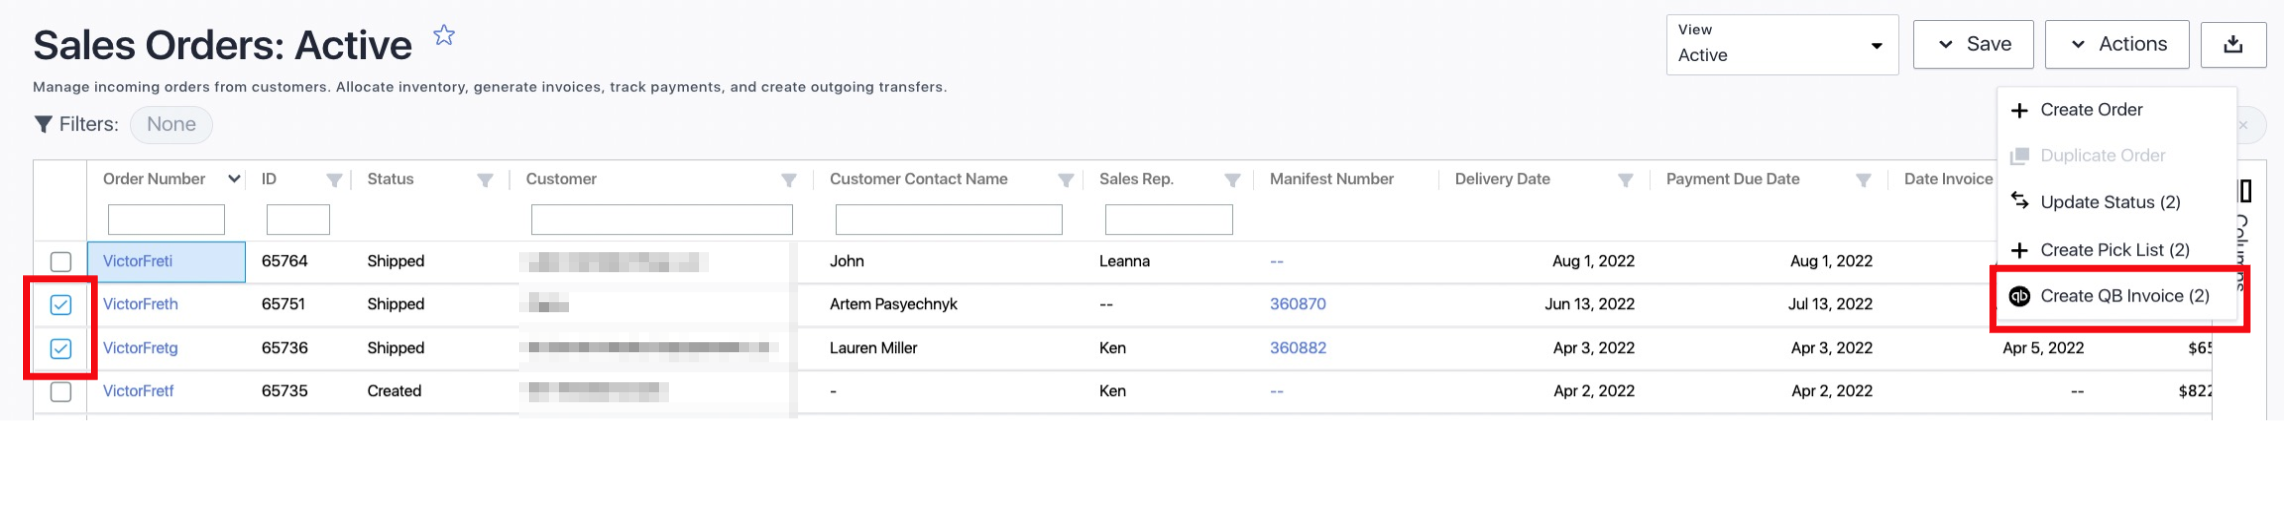Choose Update Status (2) from menu
The width and height of the screenshot is (2284, 529).
pos(2109,202)
